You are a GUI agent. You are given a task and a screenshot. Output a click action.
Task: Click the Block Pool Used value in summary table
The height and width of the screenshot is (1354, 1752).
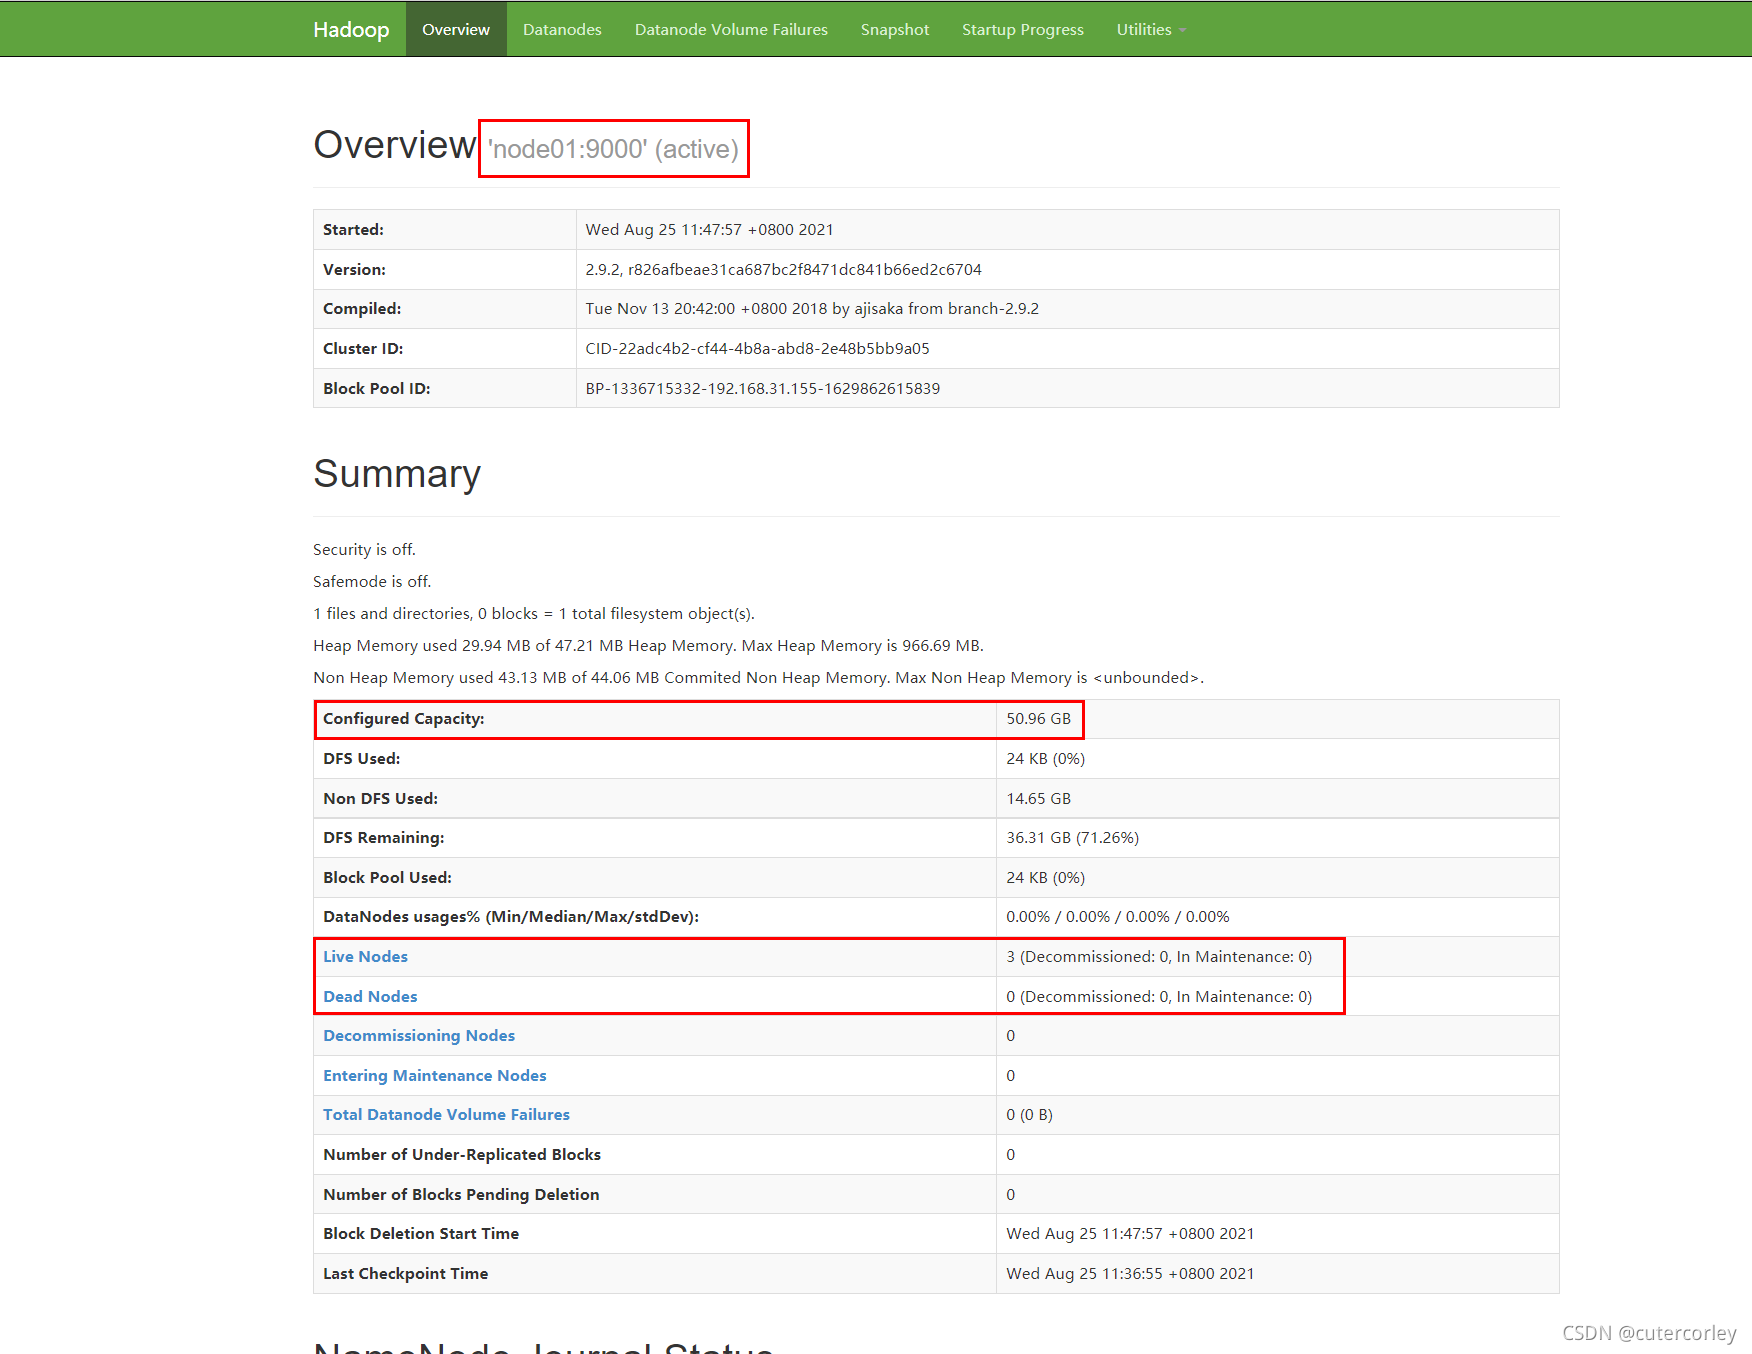(x=1046, y=878)
